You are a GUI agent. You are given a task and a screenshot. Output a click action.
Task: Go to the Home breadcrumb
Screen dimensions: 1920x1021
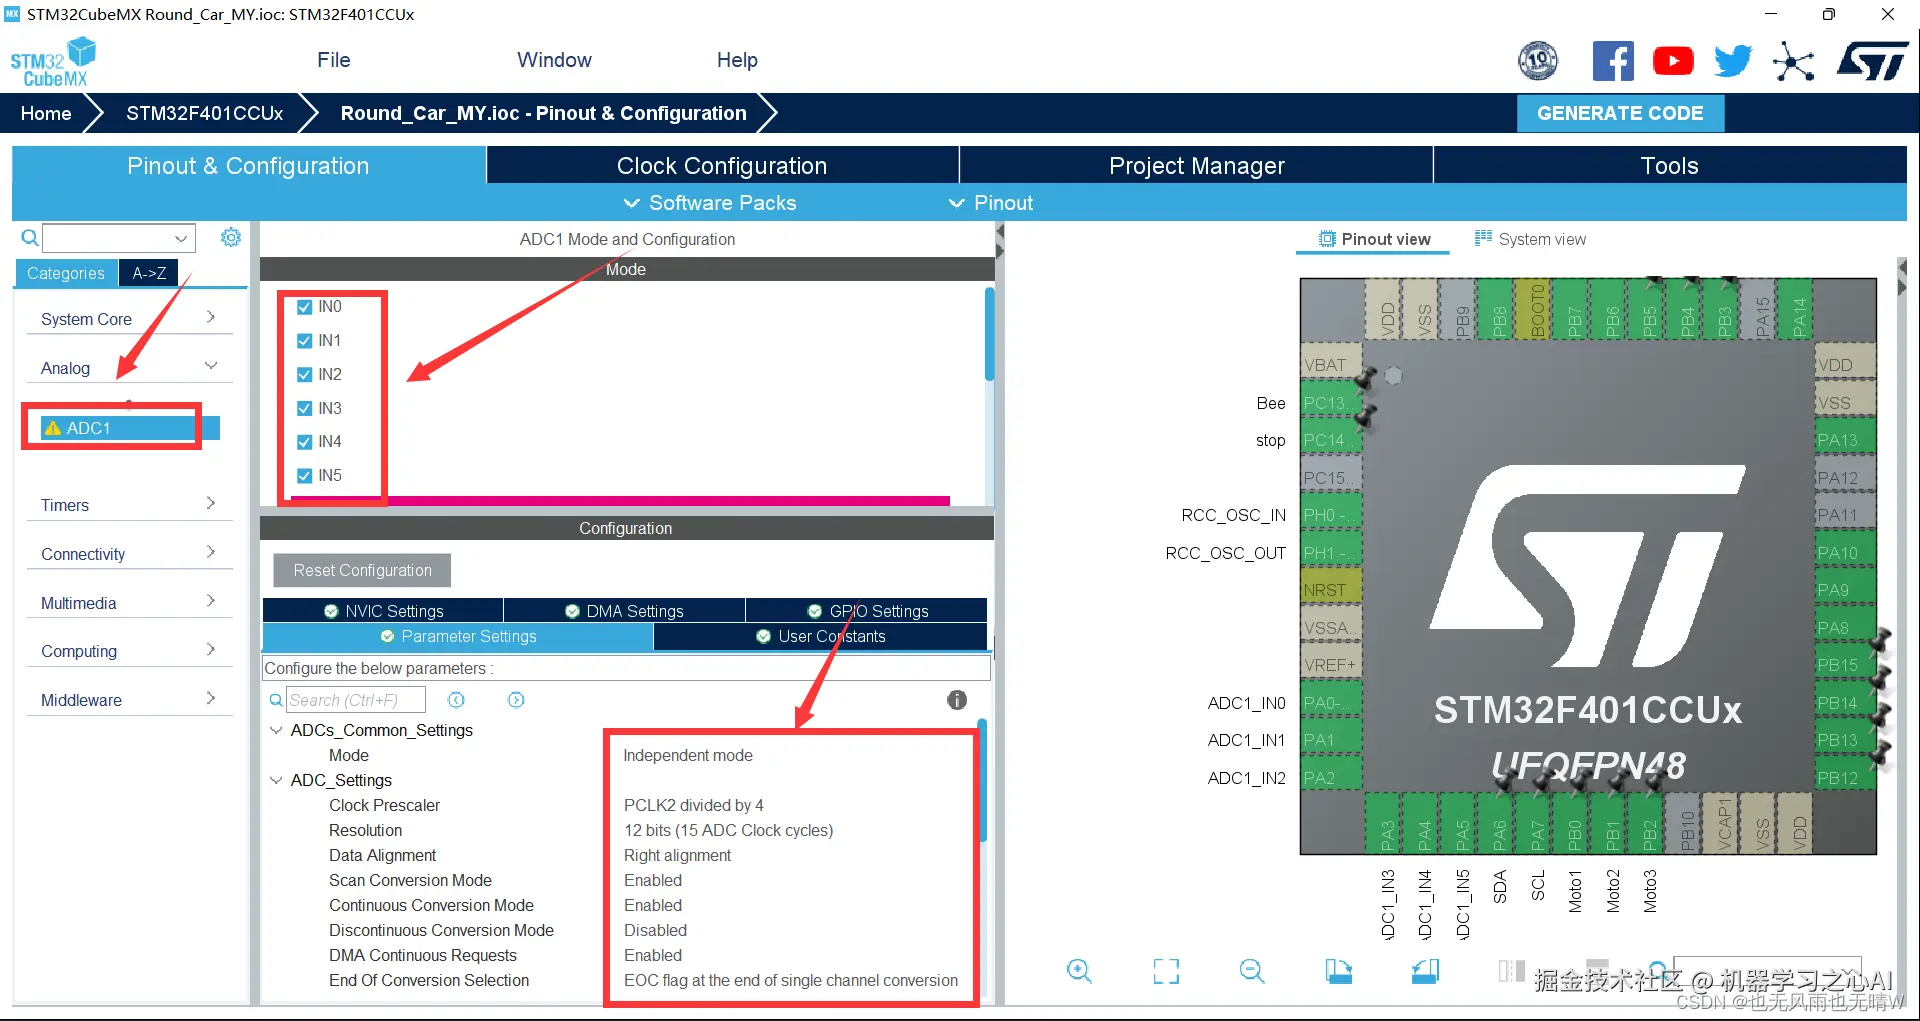[x=46, y=113]
